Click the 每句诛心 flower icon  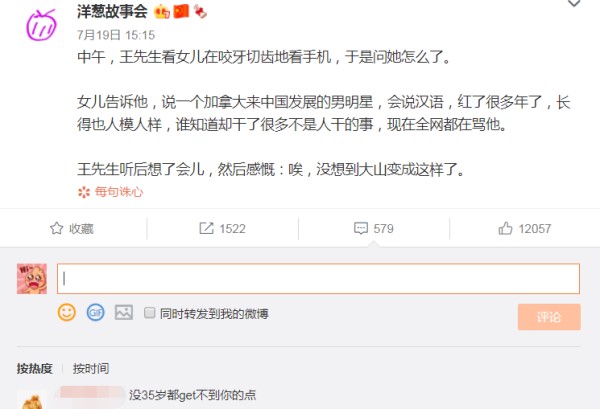coord(84,192)
